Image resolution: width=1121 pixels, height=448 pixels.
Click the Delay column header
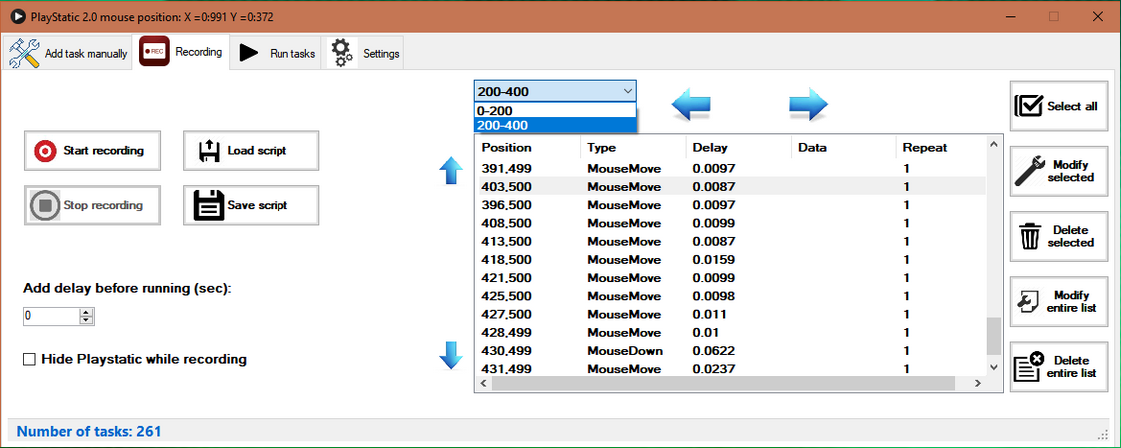click(739, 148)
